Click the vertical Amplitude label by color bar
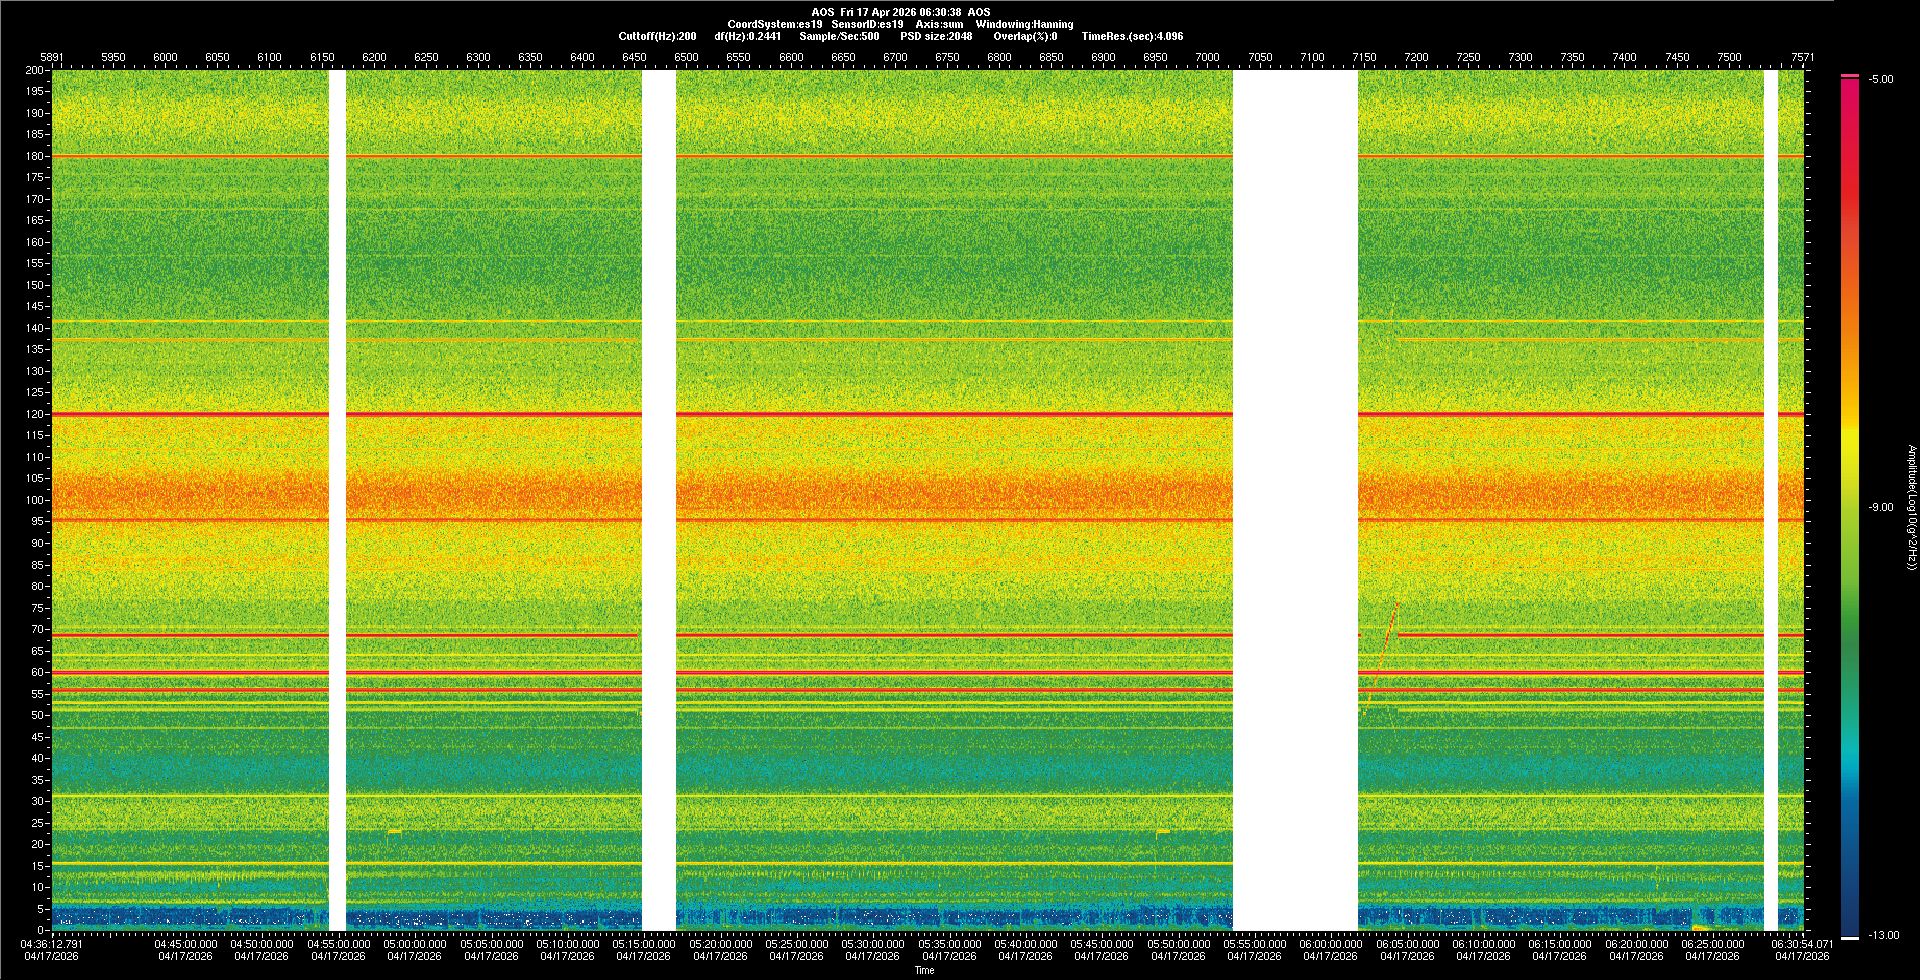 1911,507
